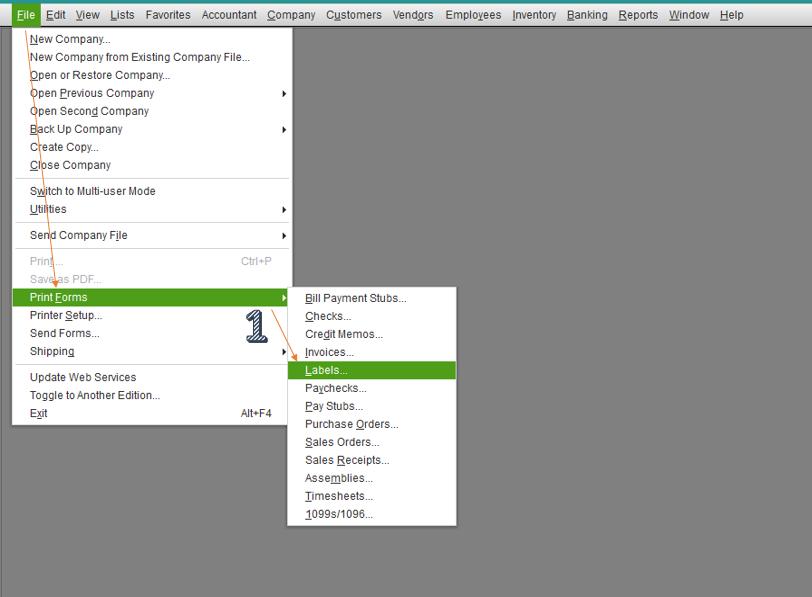Open the Window menu
The image size is (812, 597).
click(689, 15)
